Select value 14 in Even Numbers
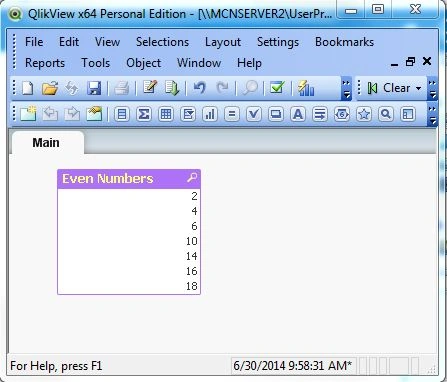The width and height of the screenshot is (447, 382). [129, 256]
